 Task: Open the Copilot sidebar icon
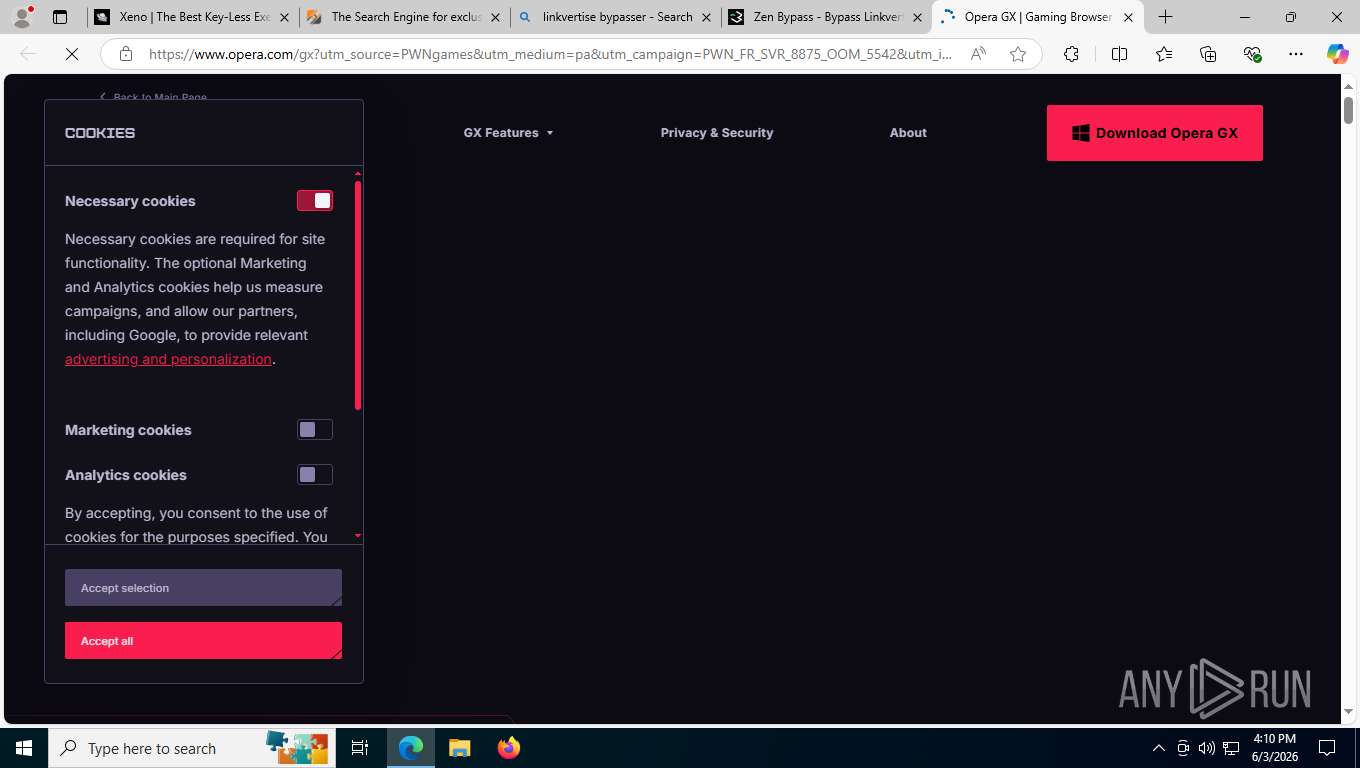coord(1338,54)
